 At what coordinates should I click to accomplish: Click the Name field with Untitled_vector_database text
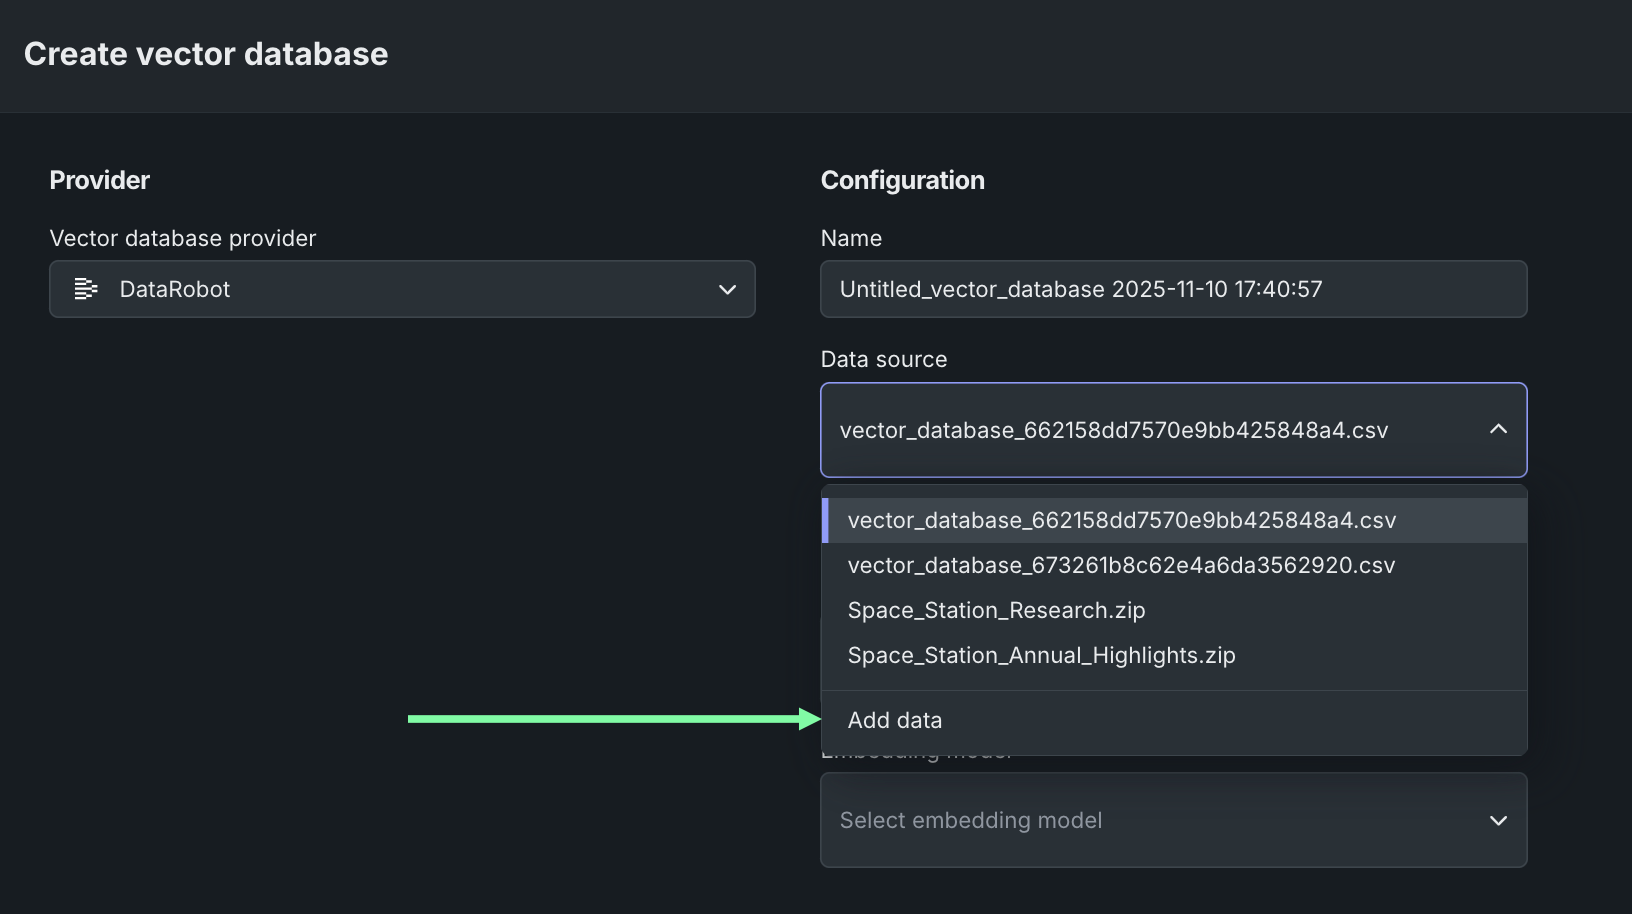(x=1172, y=289)
